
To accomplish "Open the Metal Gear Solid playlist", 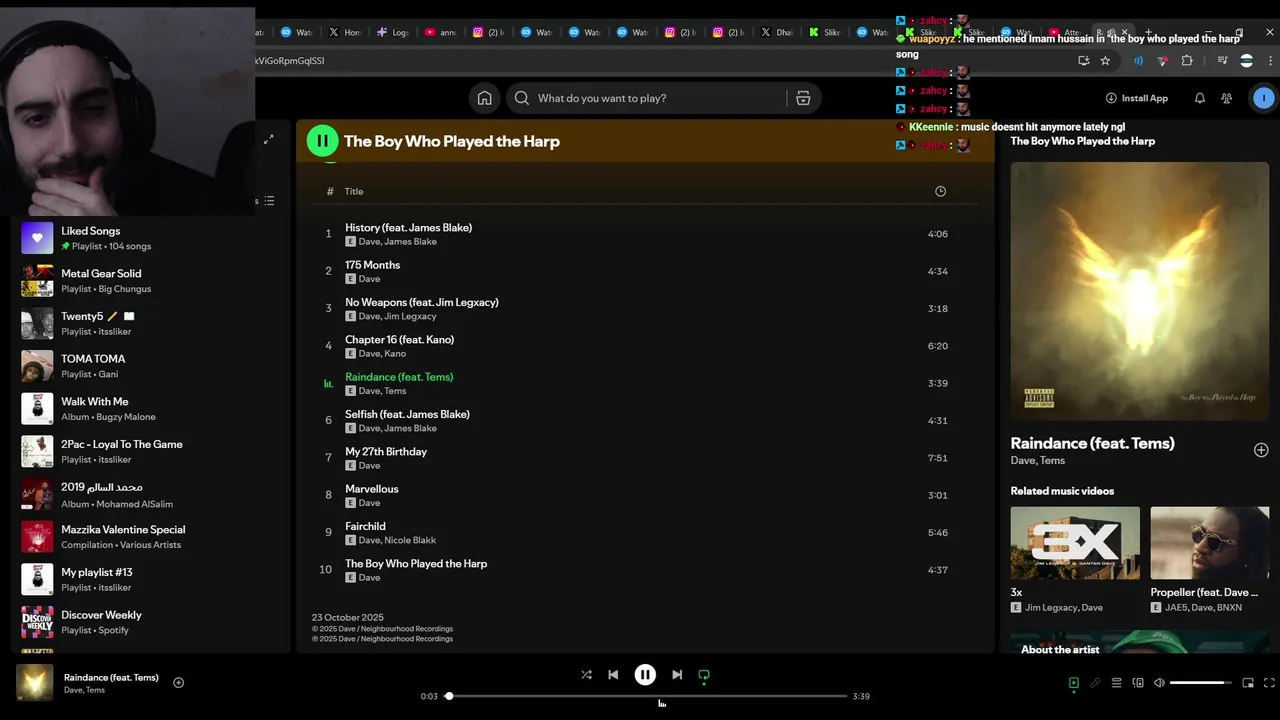I will click(150, 281).
